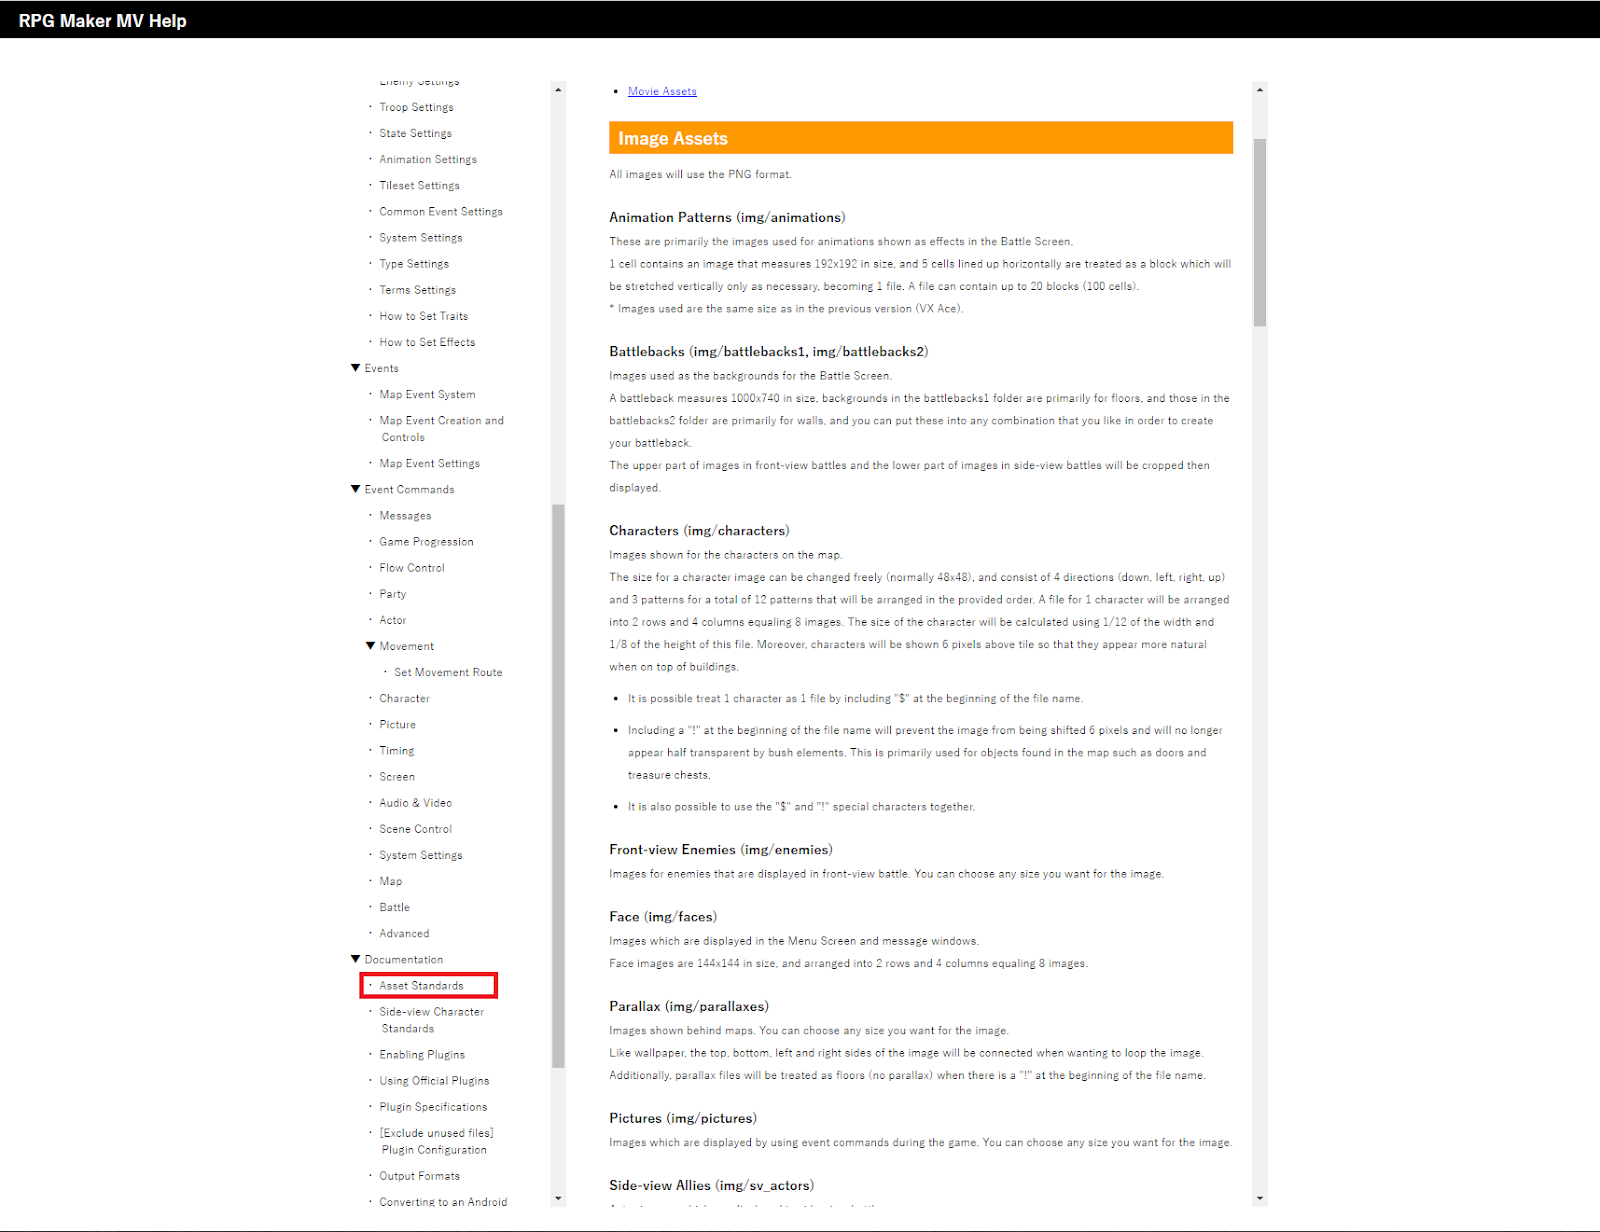Viewport: 1600px width, 1232px height.
Task: Open How to Set Traits
Action: tap(423, 316)
